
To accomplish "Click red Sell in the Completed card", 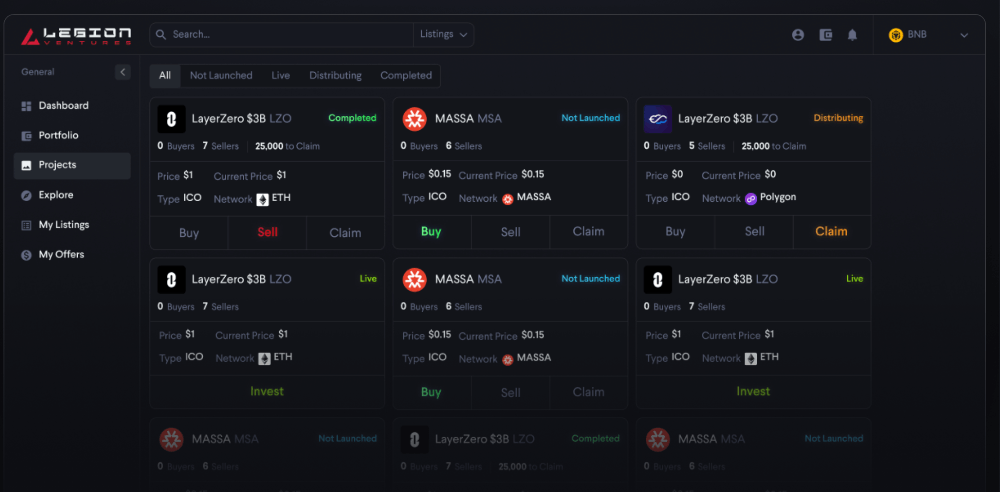I will coord(267,232).
